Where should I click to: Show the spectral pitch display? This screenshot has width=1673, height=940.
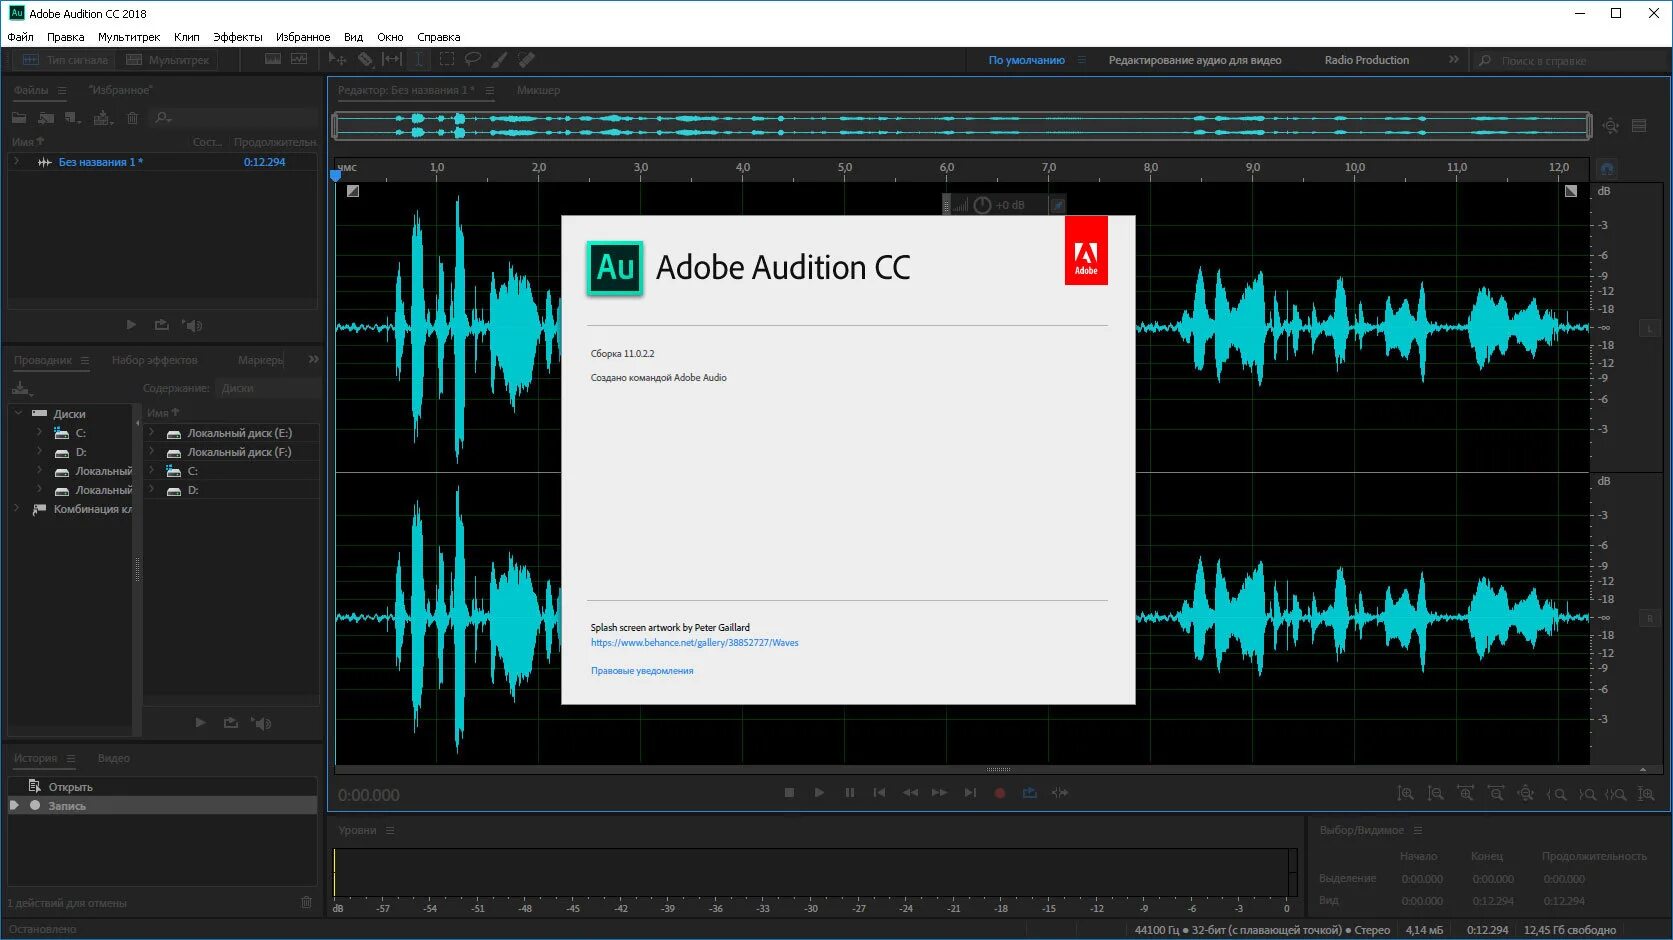(299, 60)
